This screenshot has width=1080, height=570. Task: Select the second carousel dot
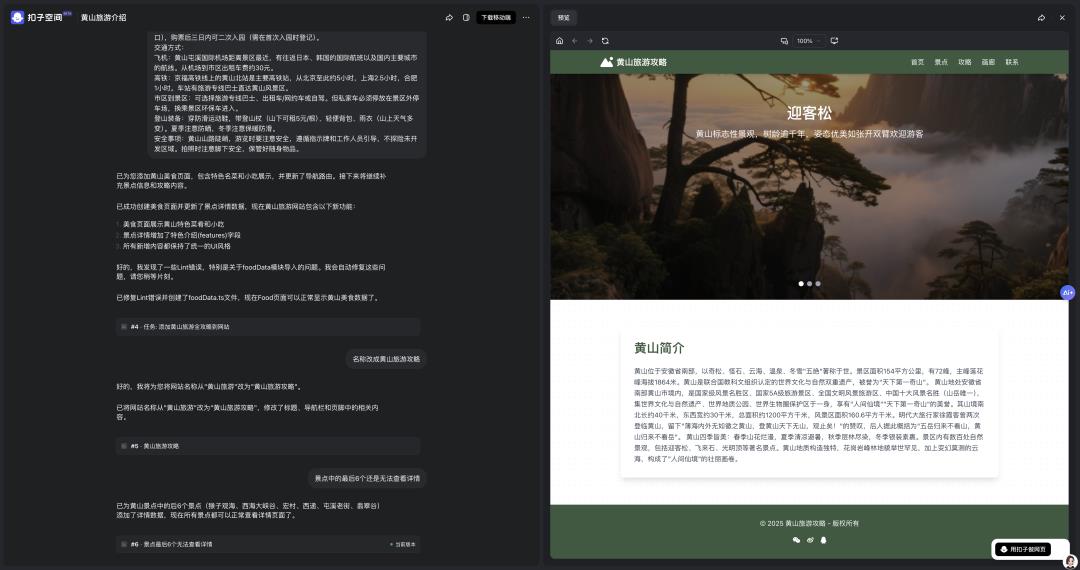point(809,284)
